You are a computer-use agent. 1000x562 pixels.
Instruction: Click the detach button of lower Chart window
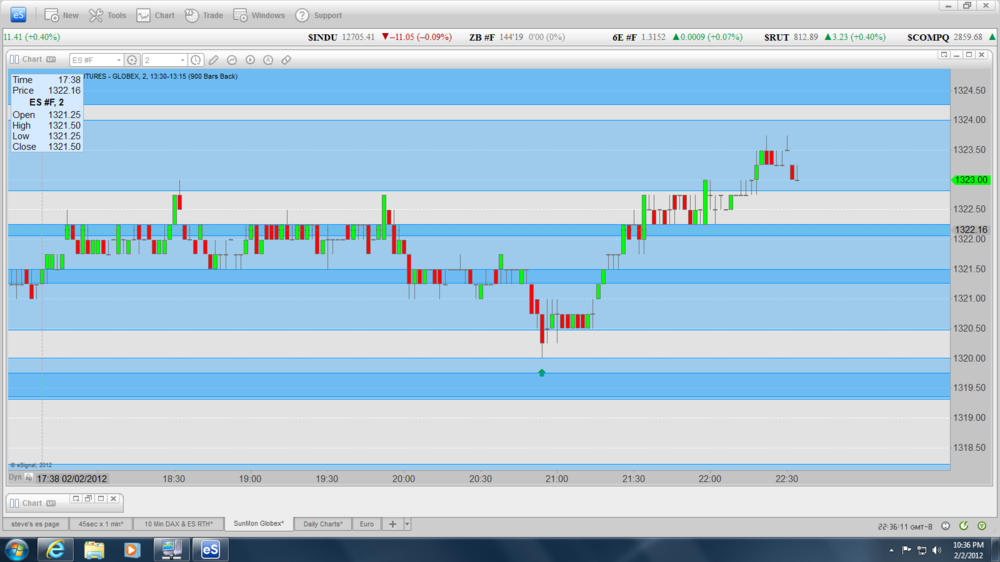pos(76,499)
